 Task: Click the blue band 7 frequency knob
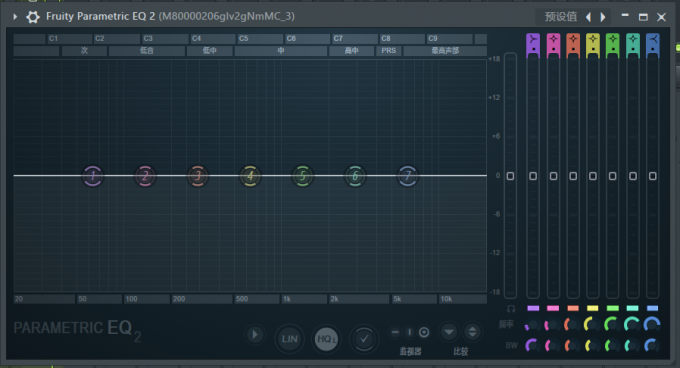652,324
